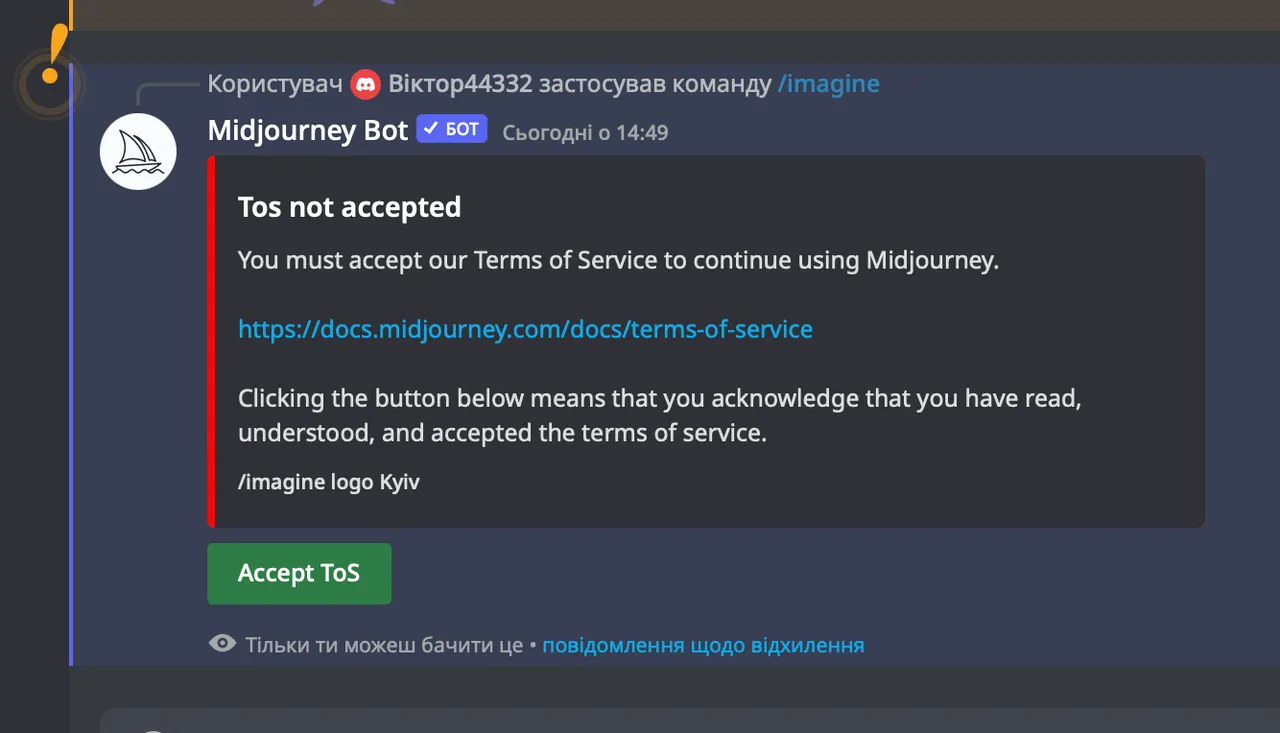Open the docs.midjourney.com terms-of-service link

525,329
